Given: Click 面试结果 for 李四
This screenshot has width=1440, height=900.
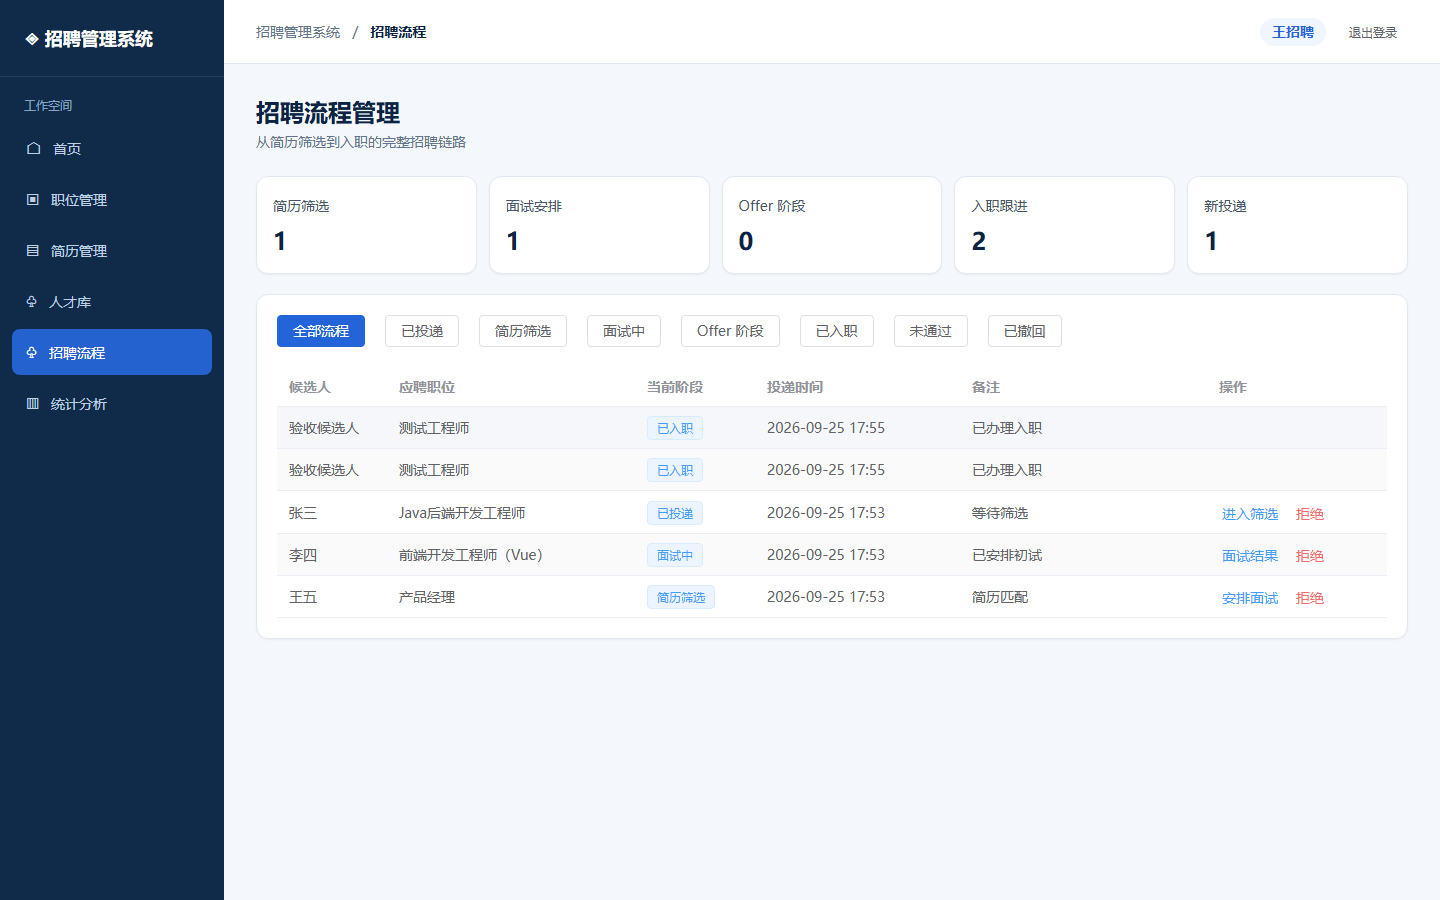Looking at the screenshot, I should pos(1250,556).
